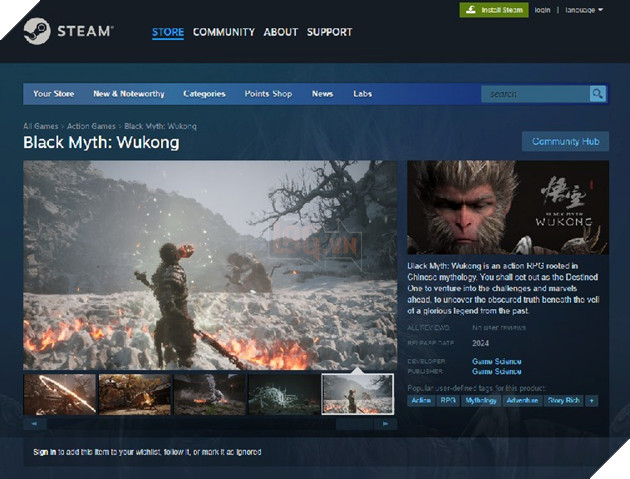
Task: Click the right arrow of thumbnail strip
Action: (386, 424)
